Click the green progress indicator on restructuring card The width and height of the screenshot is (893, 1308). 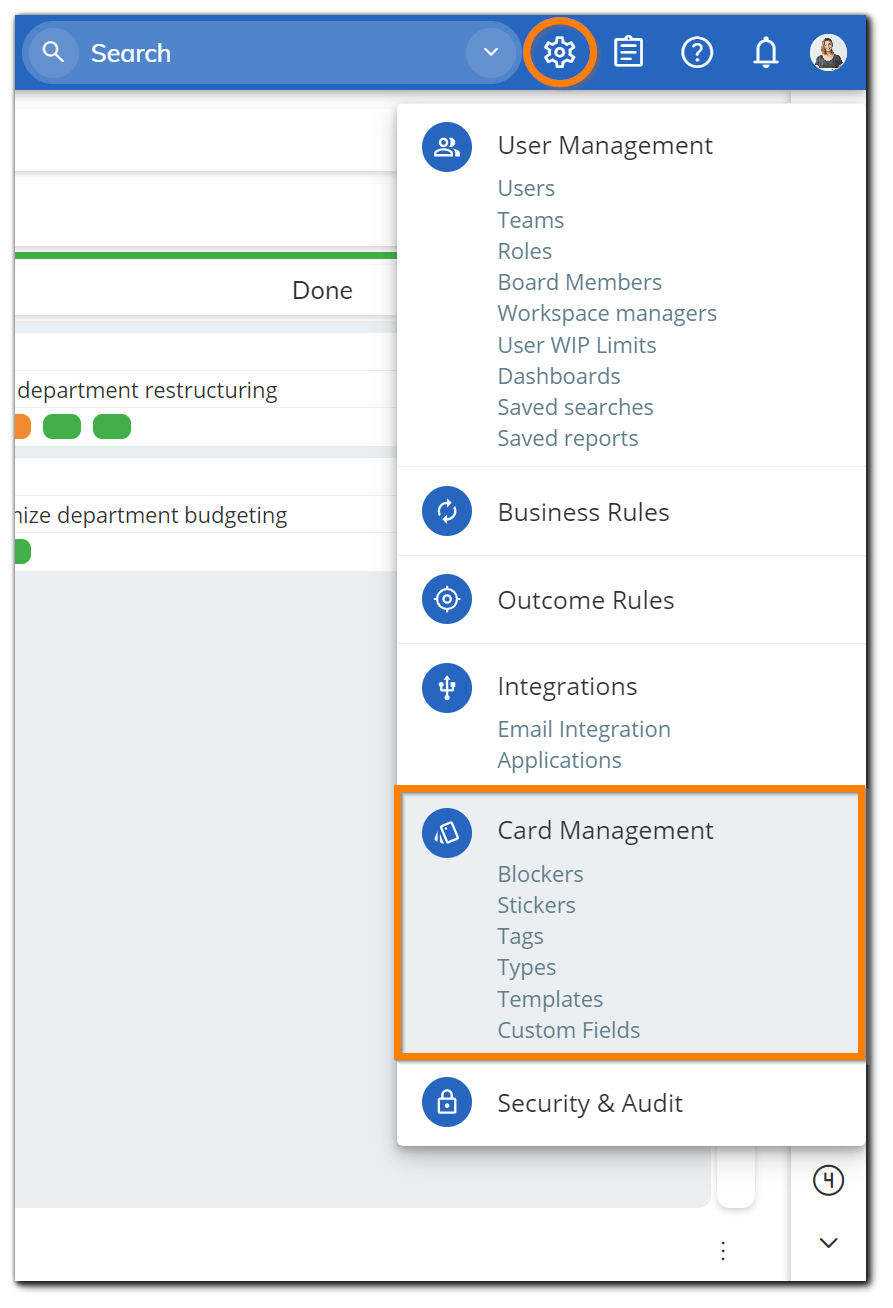(62, 426)
